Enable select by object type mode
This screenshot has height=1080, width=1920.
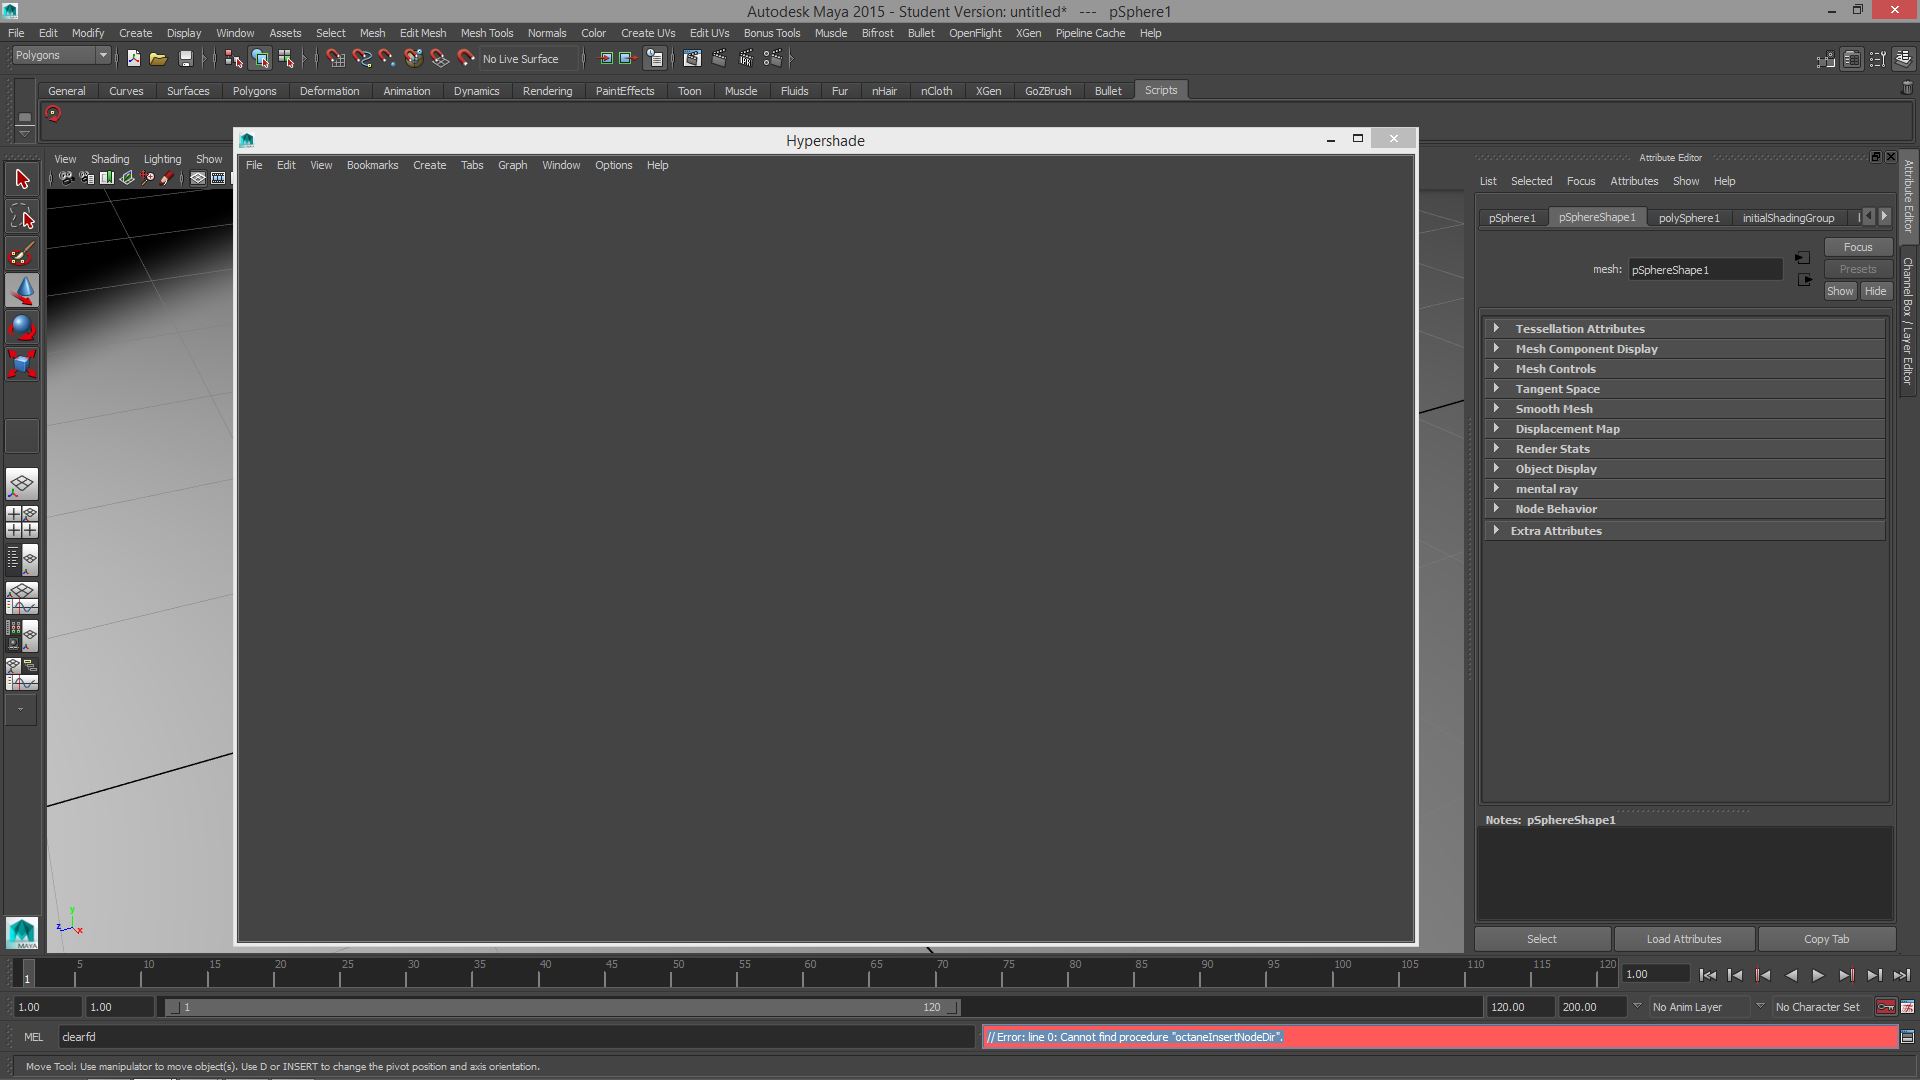pyautogui.click(x=260, y=59)
